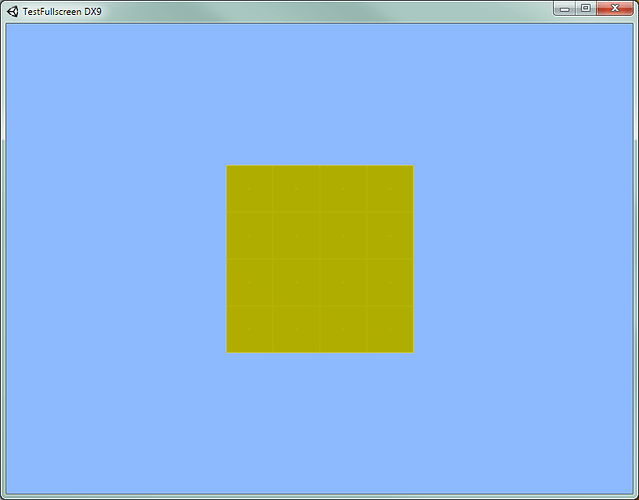Close the TestFullscreen DX9 window
The width and height of the screenshot is (639, 500).
(615, 9)
